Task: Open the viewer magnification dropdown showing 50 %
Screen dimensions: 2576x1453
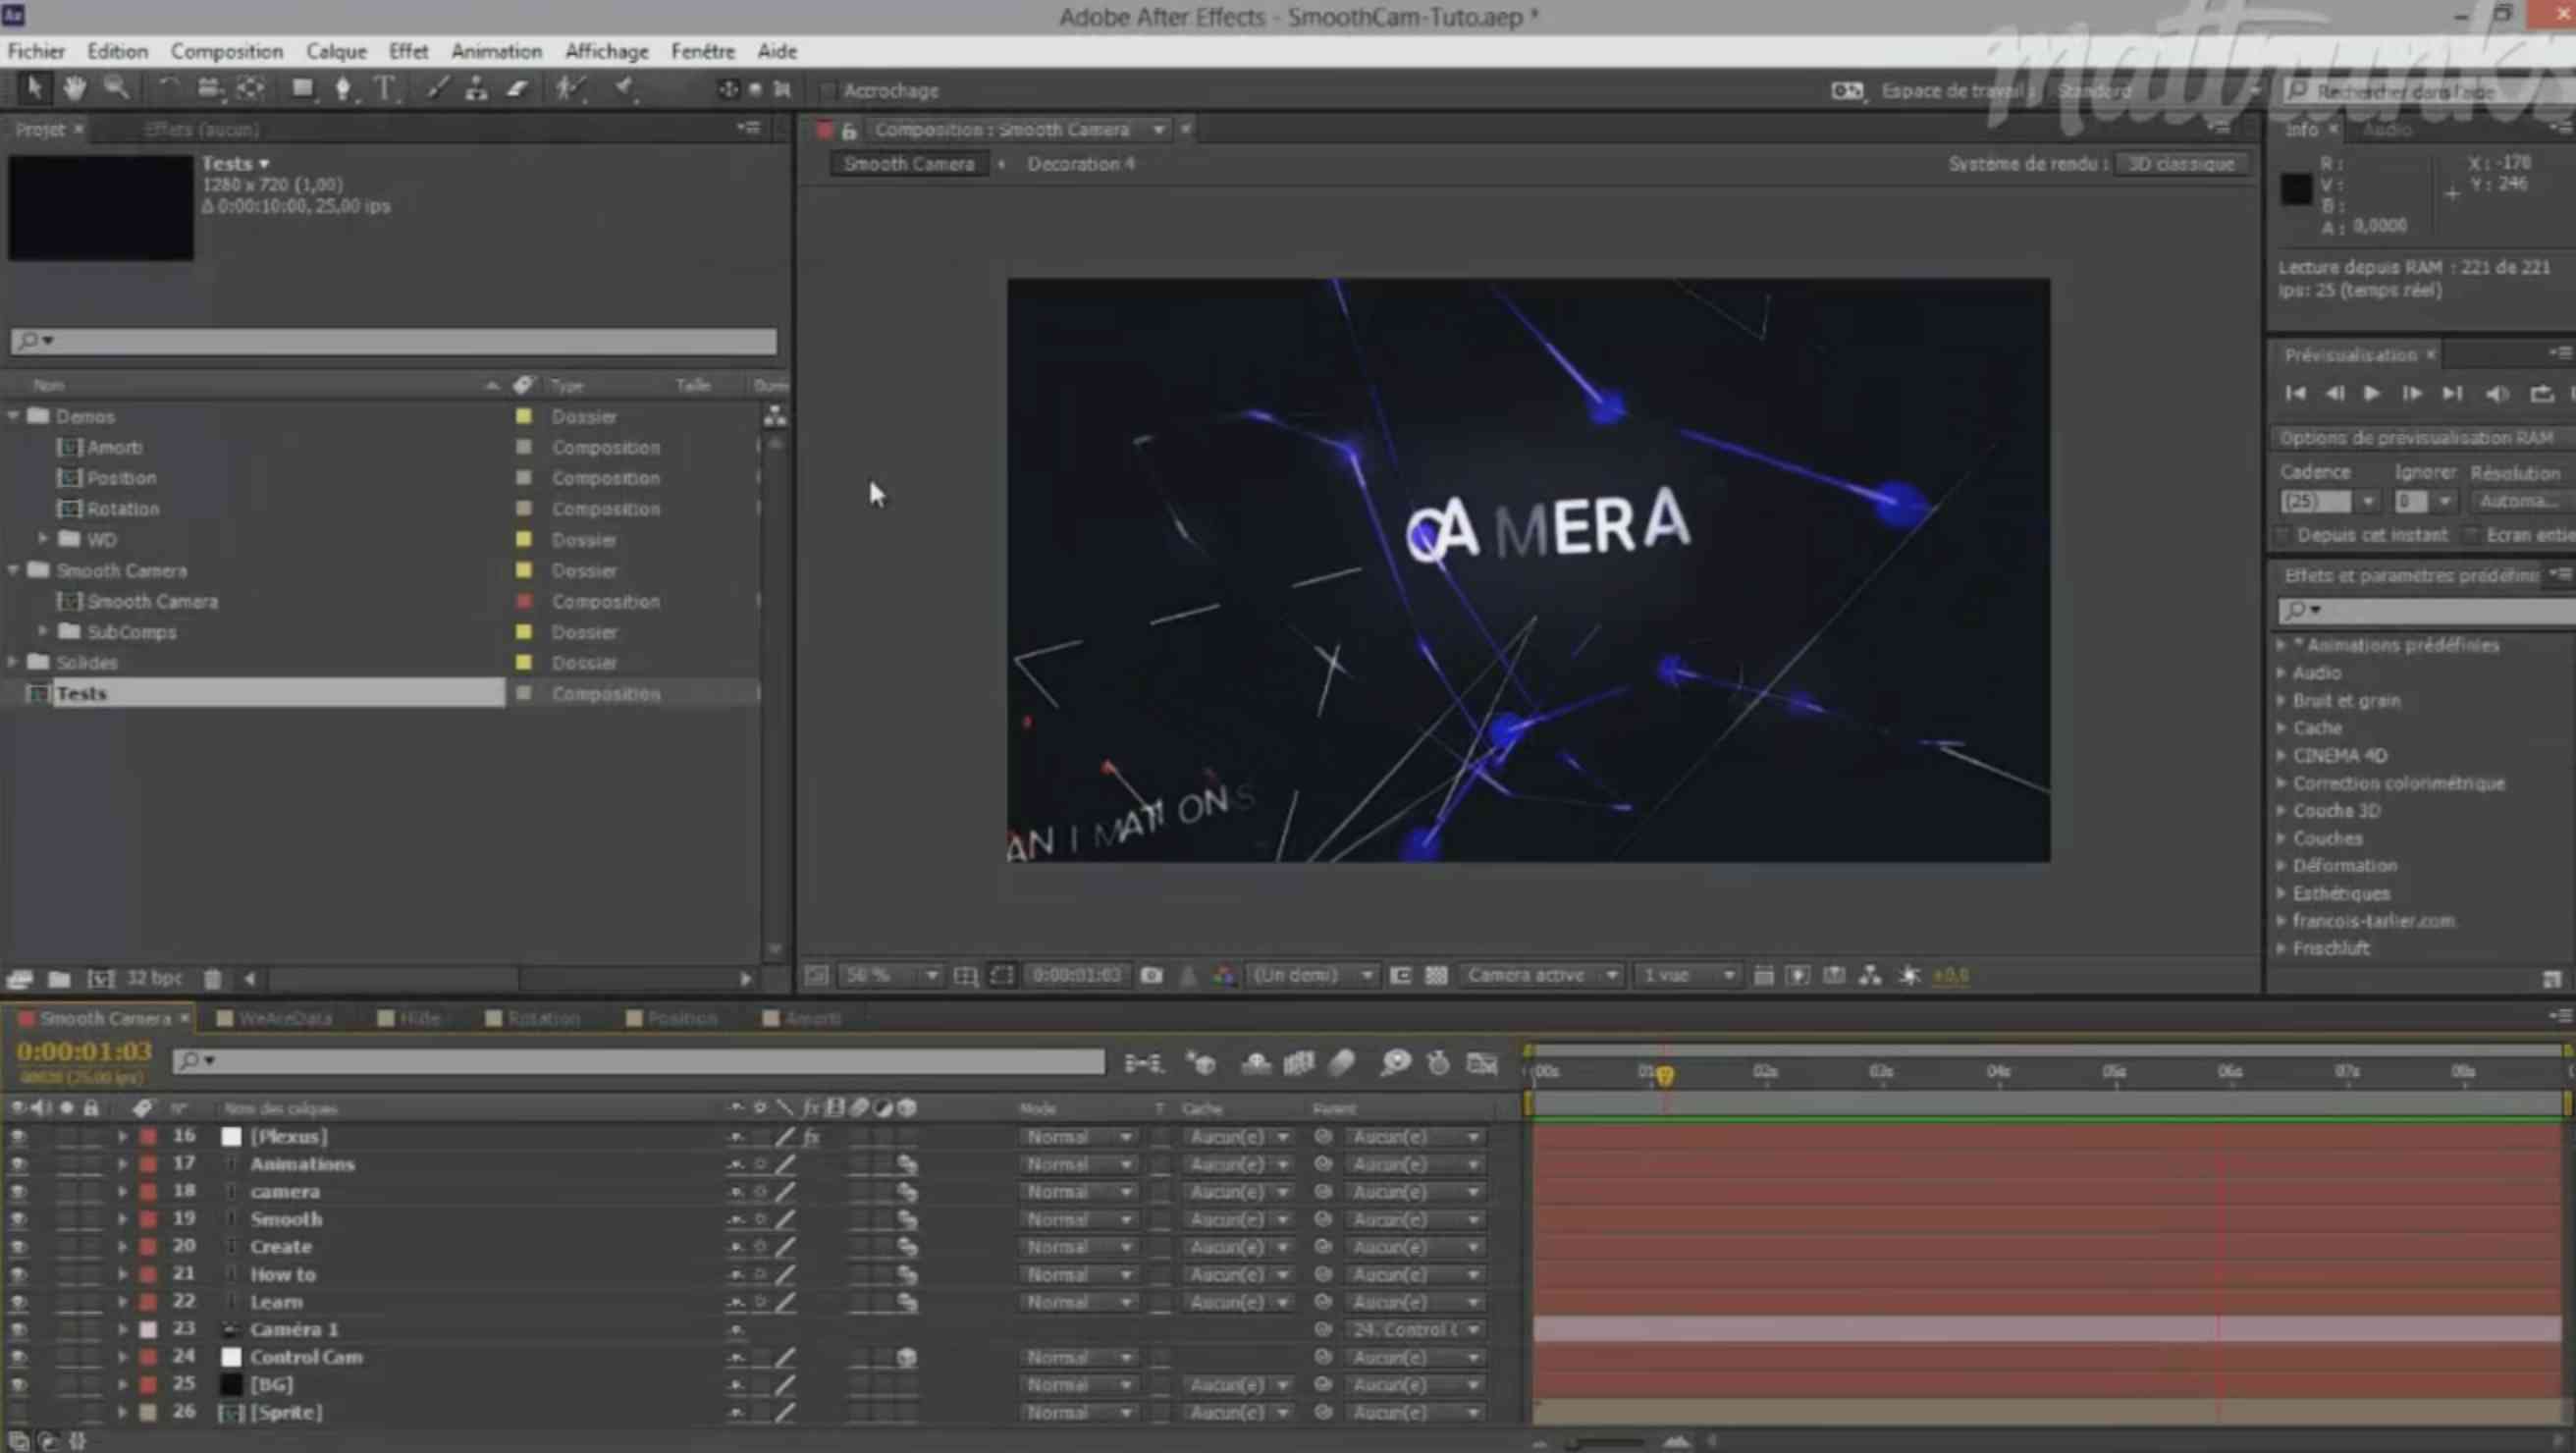Action: pyautogui.click(x=890, y=975)
